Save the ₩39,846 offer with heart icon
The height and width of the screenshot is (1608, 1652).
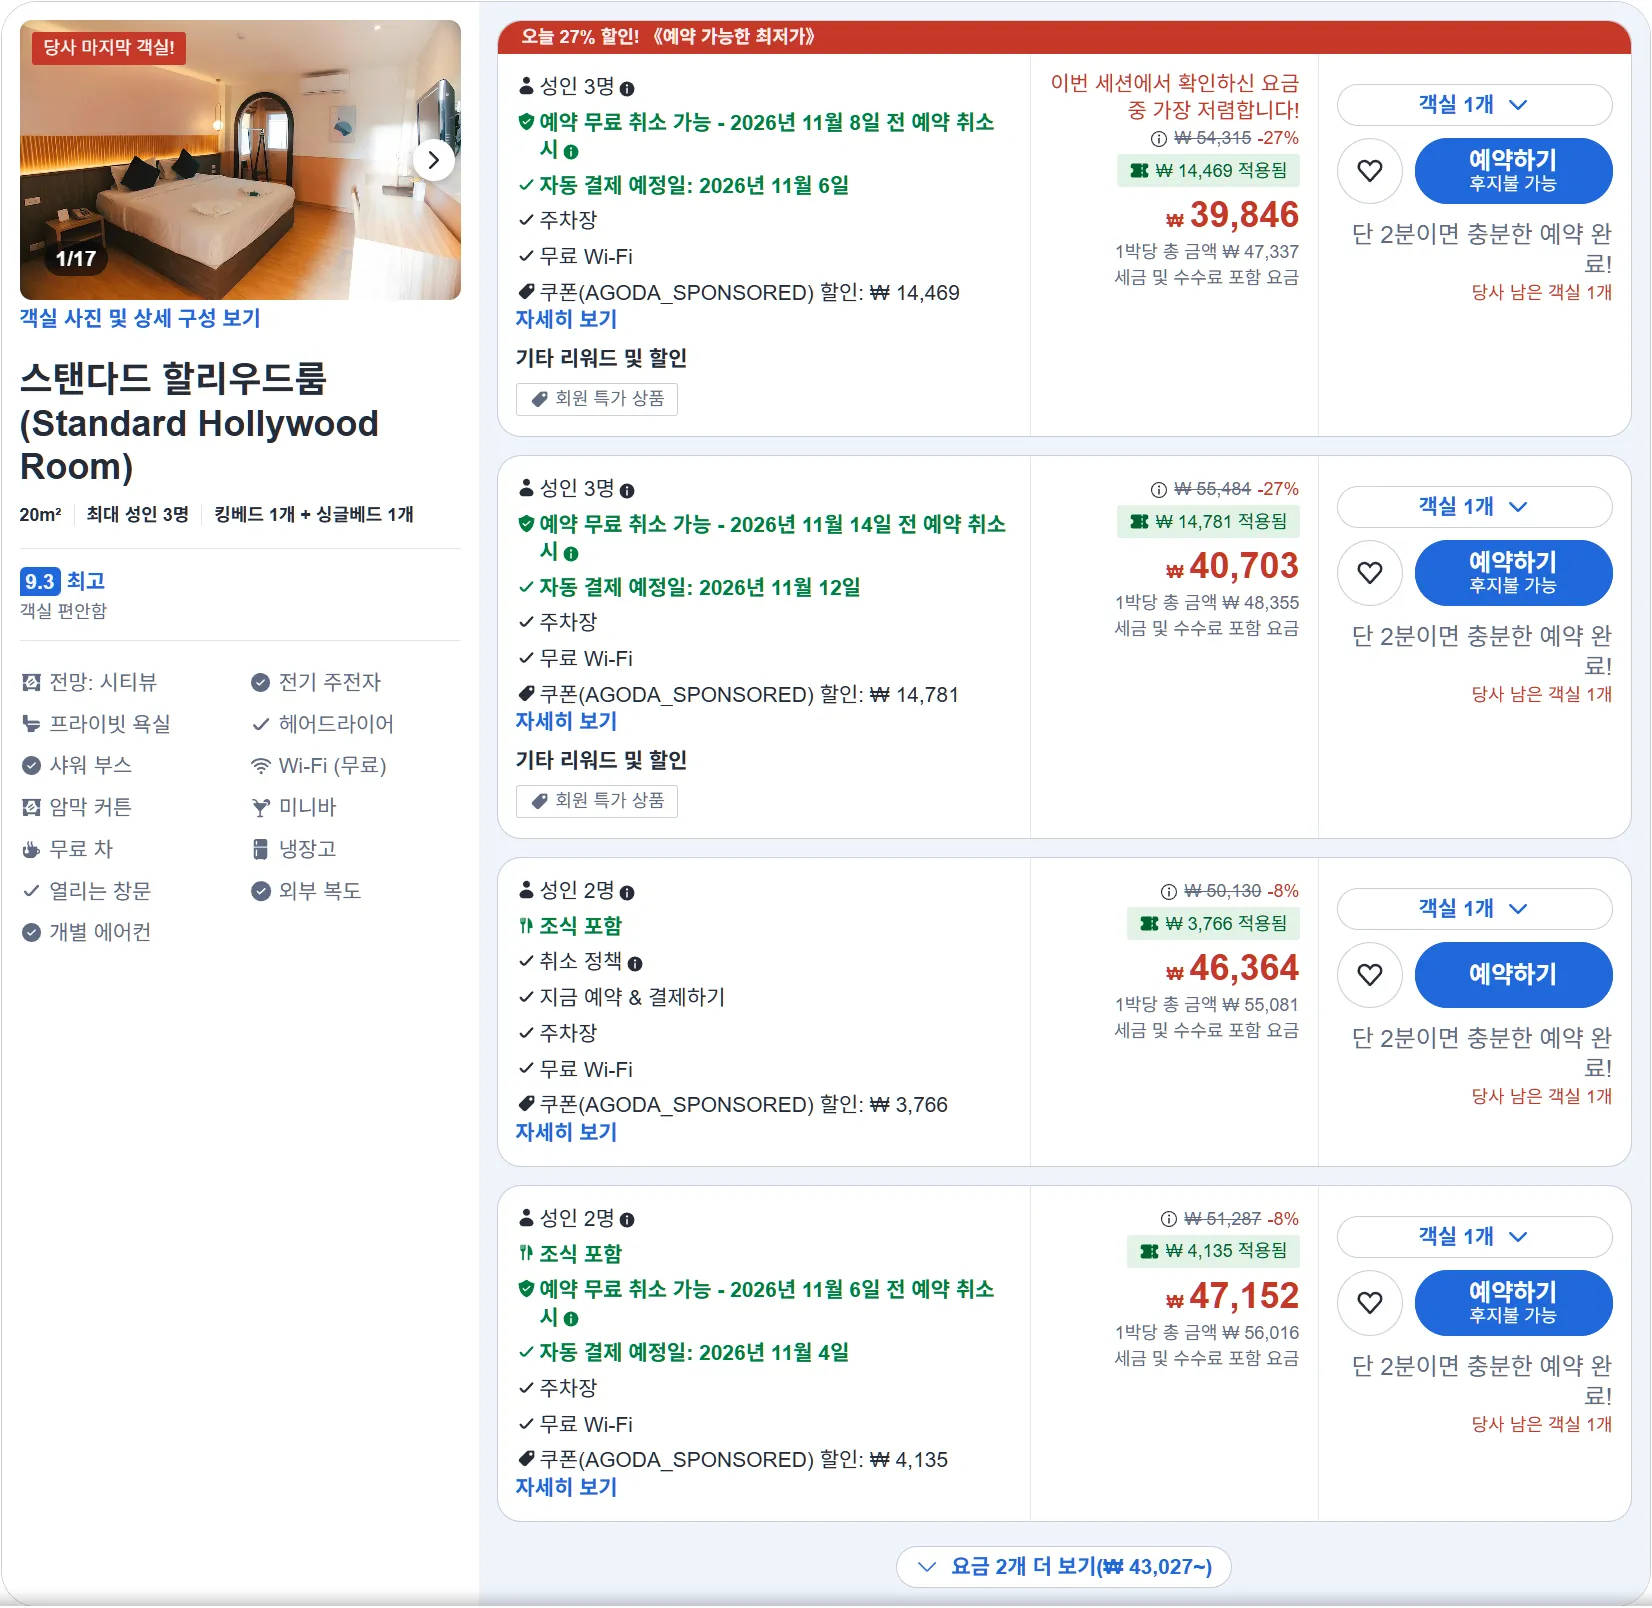(x=1370, y=171)
